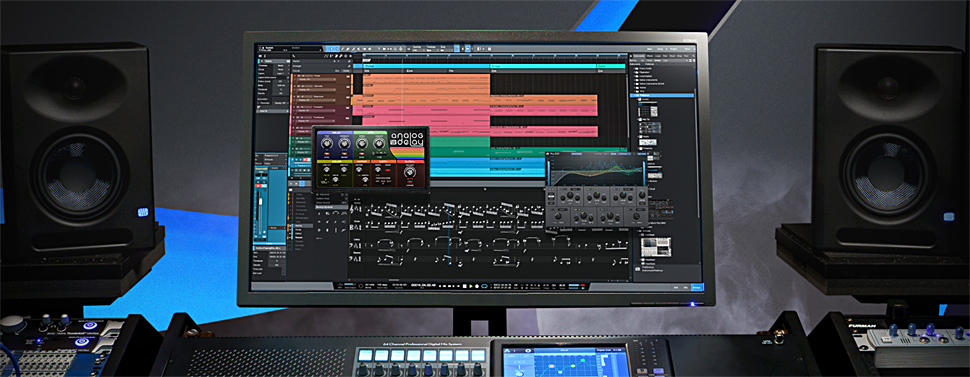The image size is (970, 377).
Task: Click the Record button in transport bar
Action: 477,286
